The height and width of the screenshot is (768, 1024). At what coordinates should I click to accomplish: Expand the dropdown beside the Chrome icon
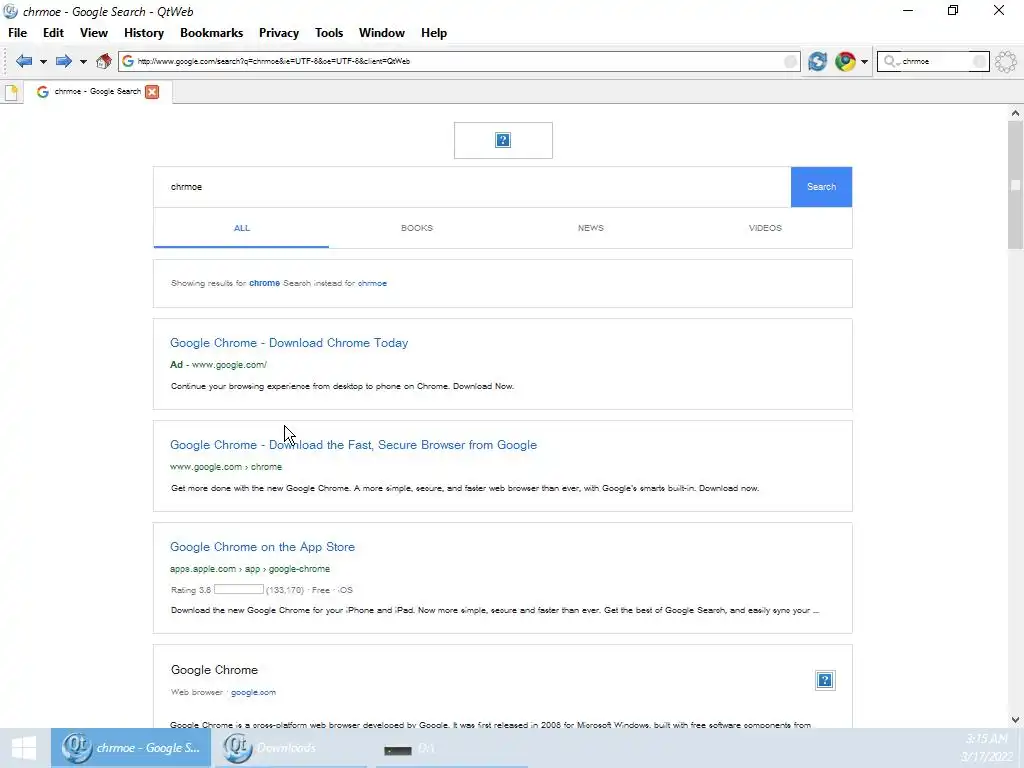pos(864,62)
